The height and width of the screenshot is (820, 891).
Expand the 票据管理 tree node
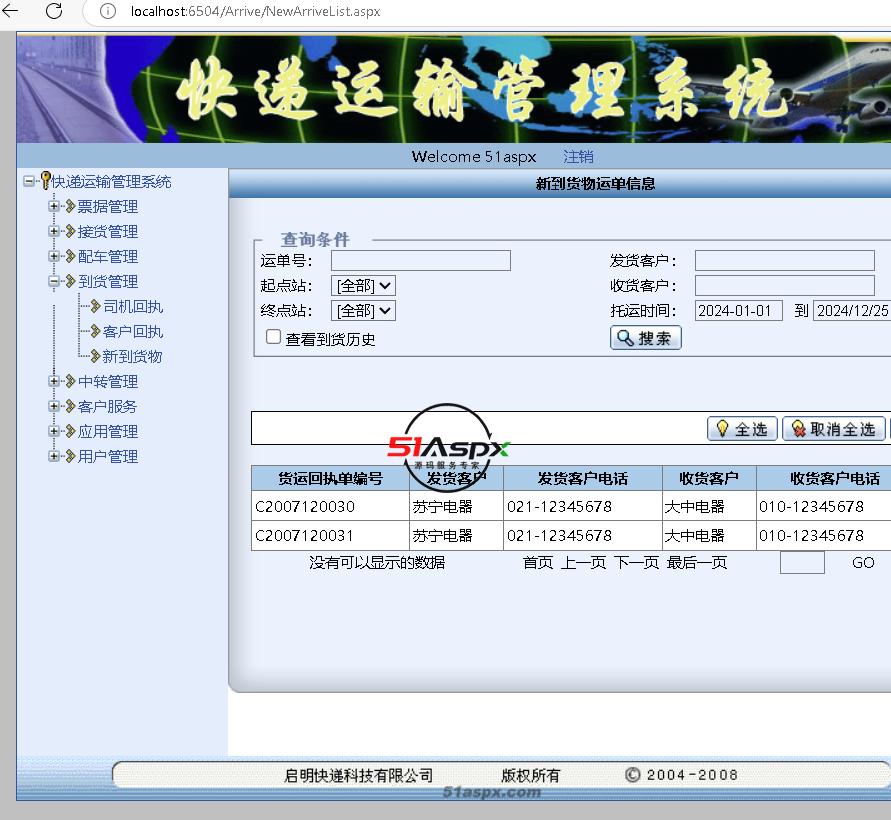[x=54, y=206]
